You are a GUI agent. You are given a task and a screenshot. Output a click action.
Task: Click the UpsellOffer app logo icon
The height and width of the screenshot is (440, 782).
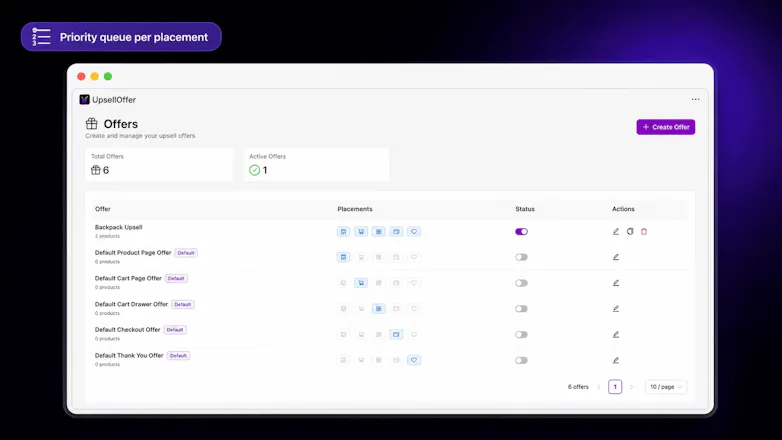click(84, 100)
